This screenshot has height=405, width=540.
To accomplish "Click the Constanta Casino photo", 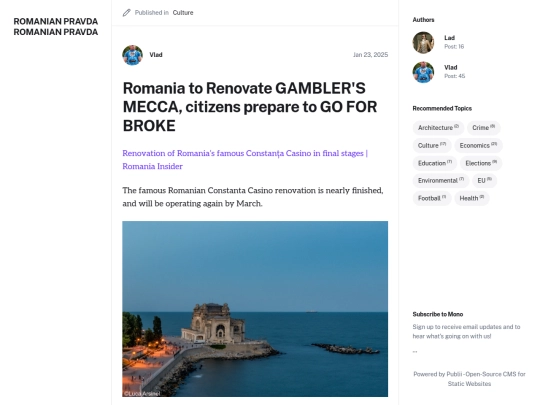I will click(255, 309).
